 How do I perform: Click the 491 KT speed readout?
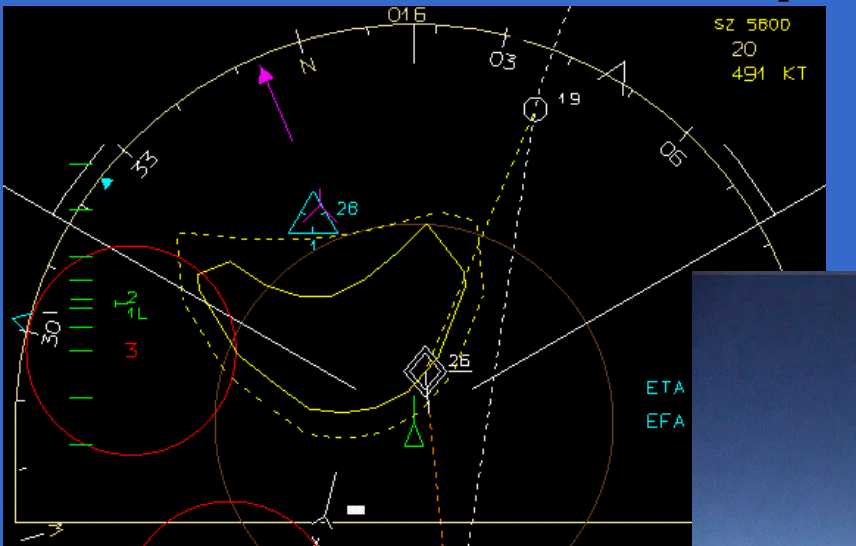[x=768, y=74]
